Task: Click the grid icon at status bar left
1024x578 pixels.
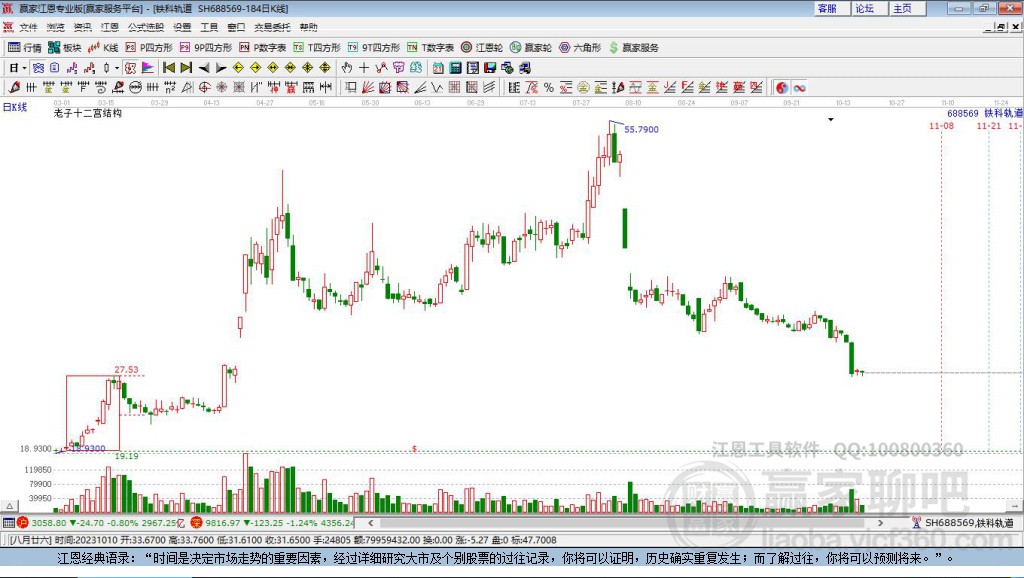Action: [8, 522]
